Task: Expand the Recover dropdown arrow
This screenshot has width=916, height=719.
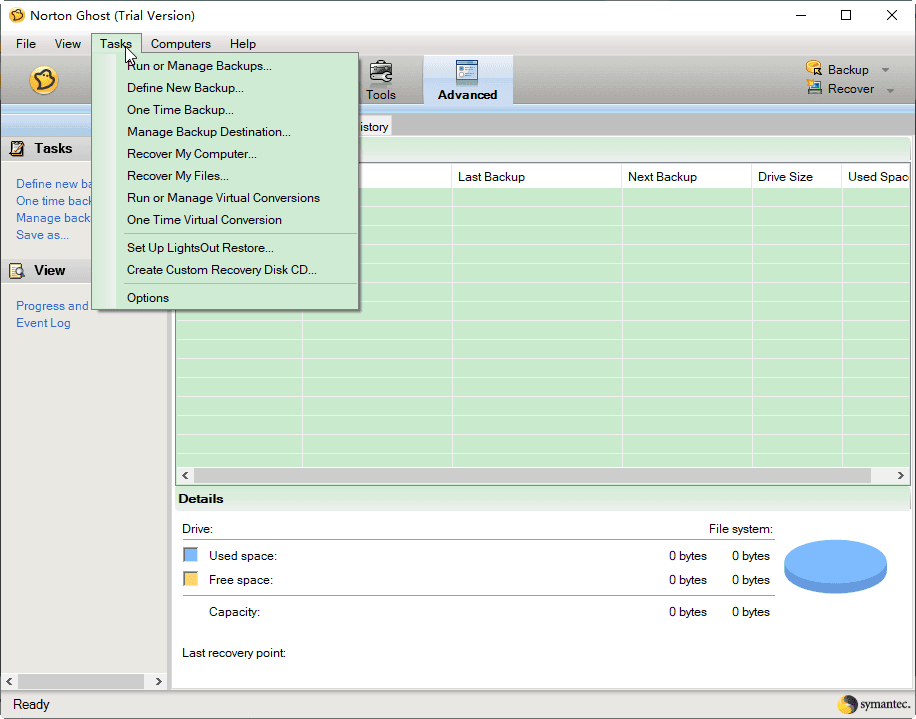Action: 890,90
